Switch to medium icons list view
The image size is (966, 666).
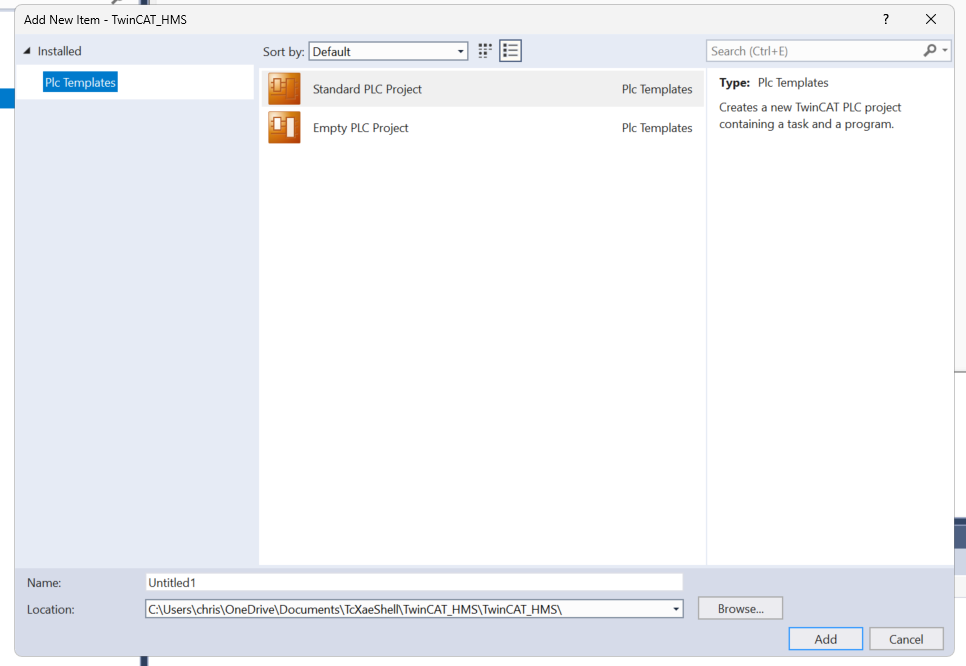tap(510, 51)
